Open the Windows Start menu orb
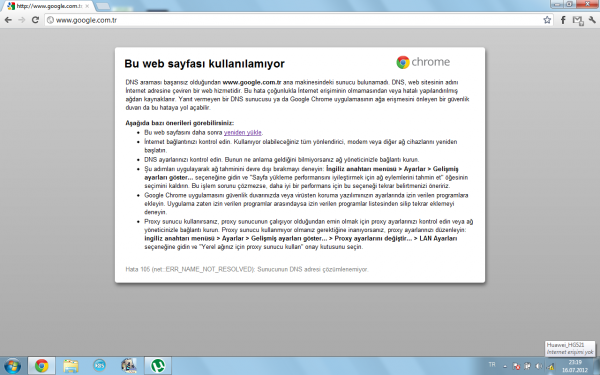The image size is (600, 375). (x=12, y=366)
